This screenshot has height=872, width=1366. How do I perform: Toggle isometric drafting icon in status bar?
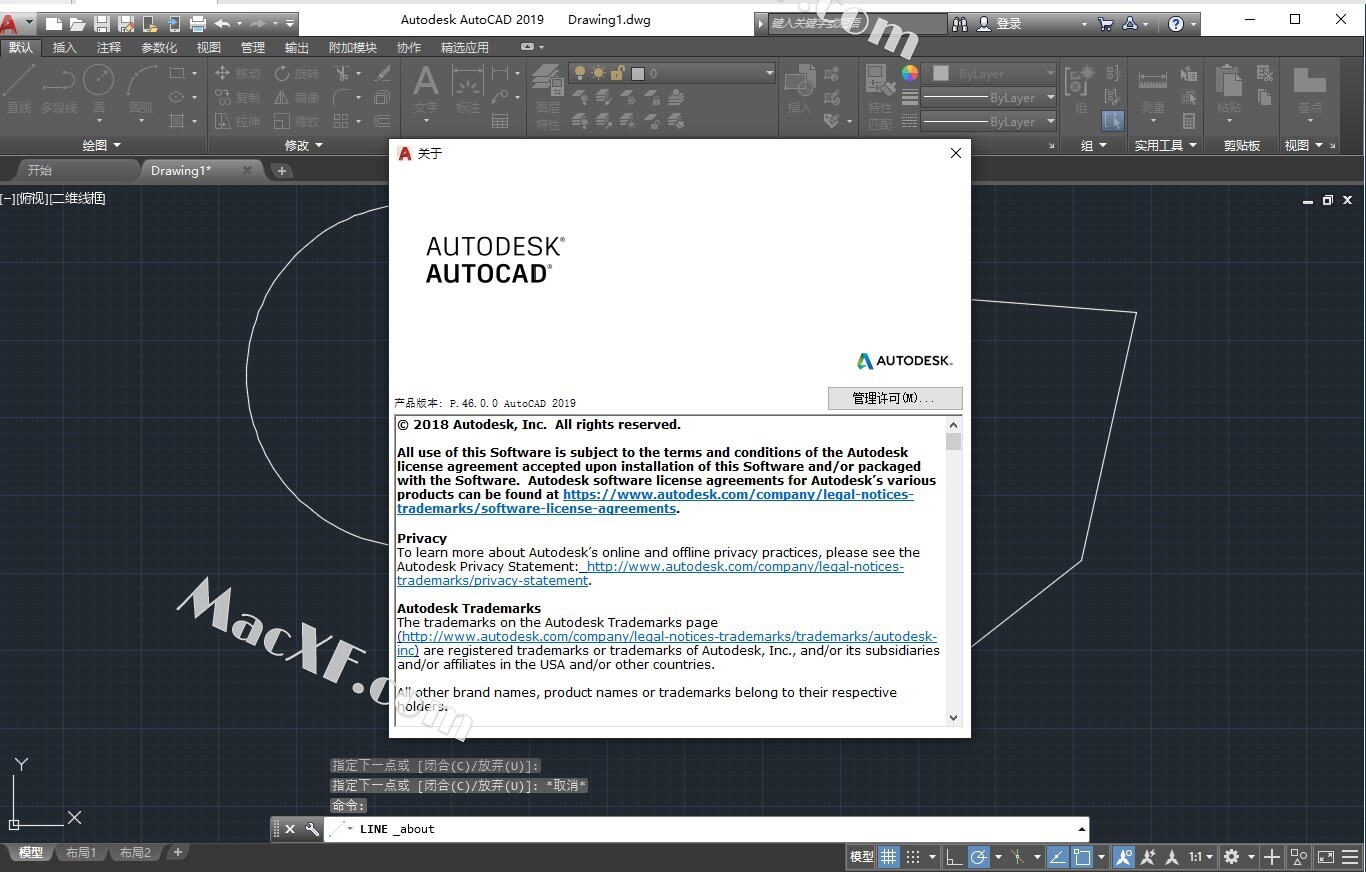pyautogui.click(x=1018, y=857)
